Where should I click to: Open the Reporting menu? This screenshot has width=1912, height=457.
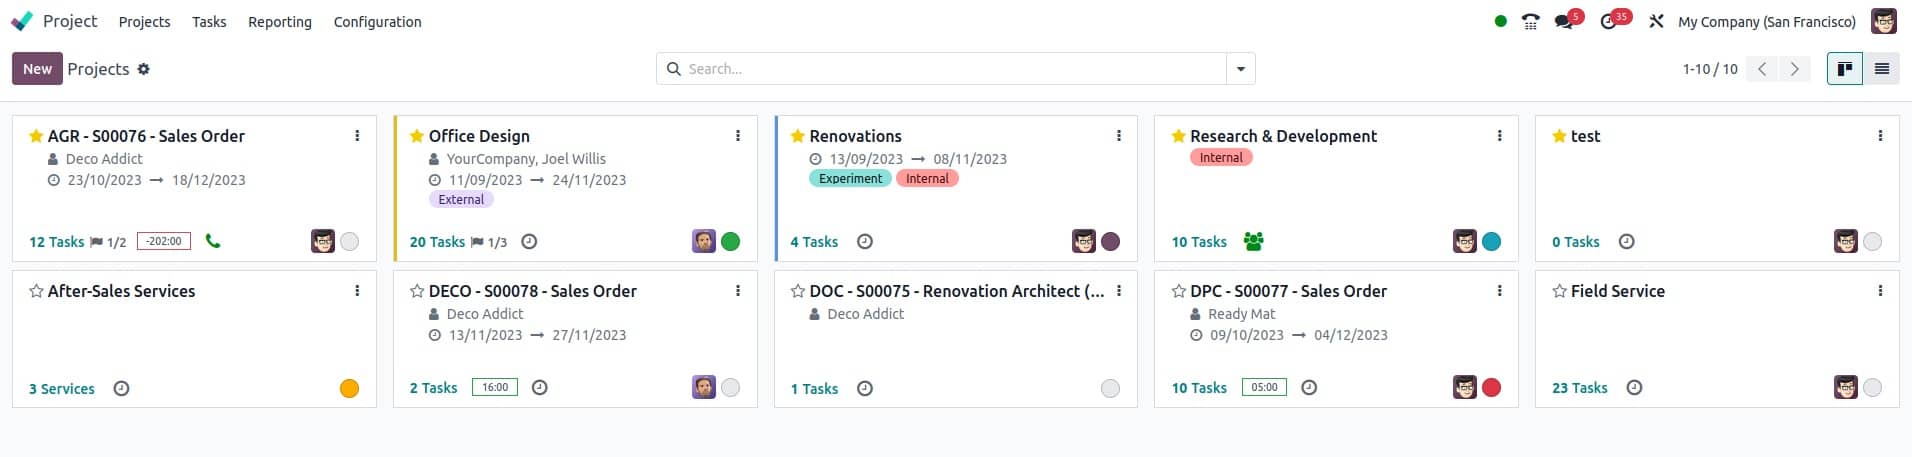[280, 21]
